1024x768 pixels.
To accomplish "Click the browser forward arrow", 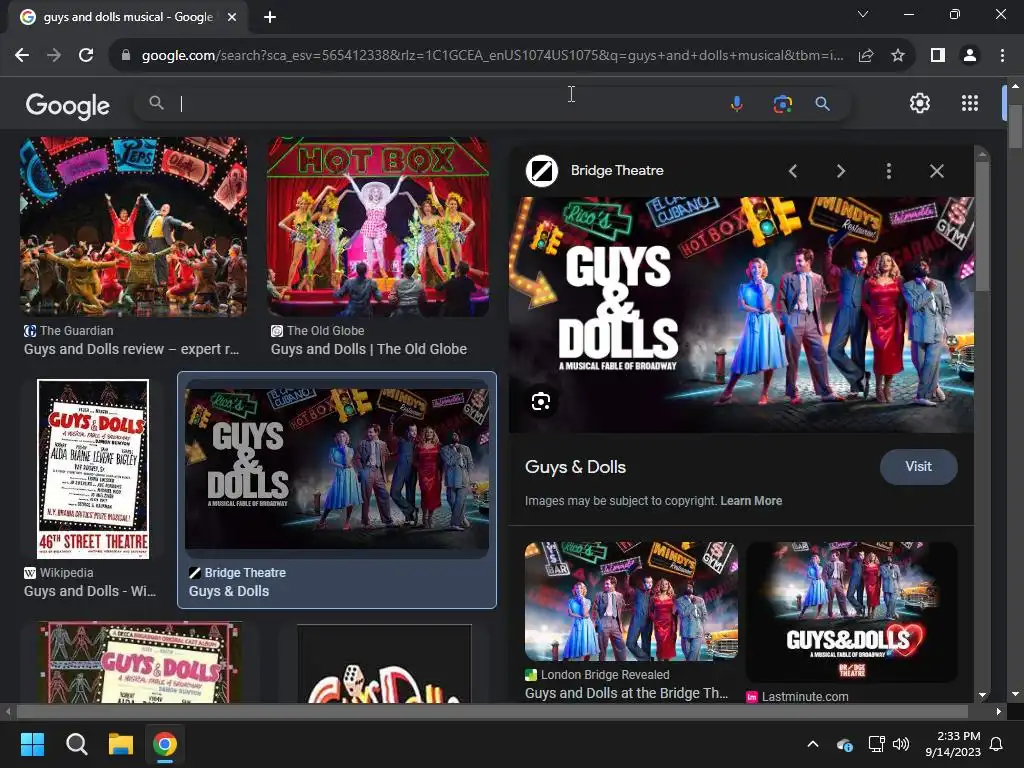I will tap(54, 56).
